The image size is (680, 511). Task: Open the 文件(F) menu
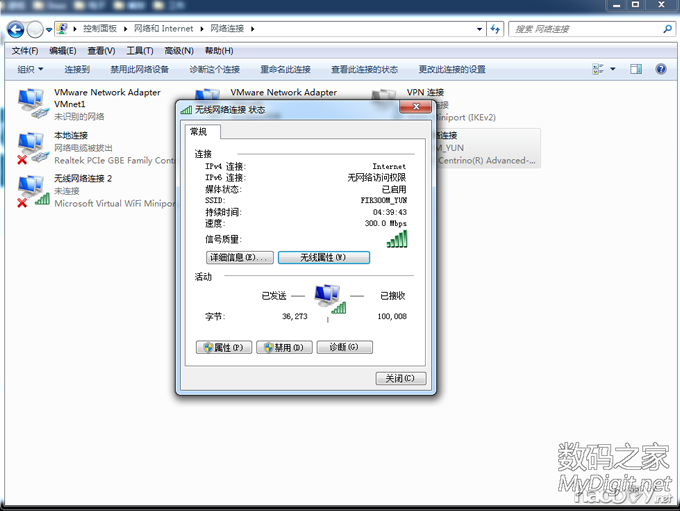[25, 51]
